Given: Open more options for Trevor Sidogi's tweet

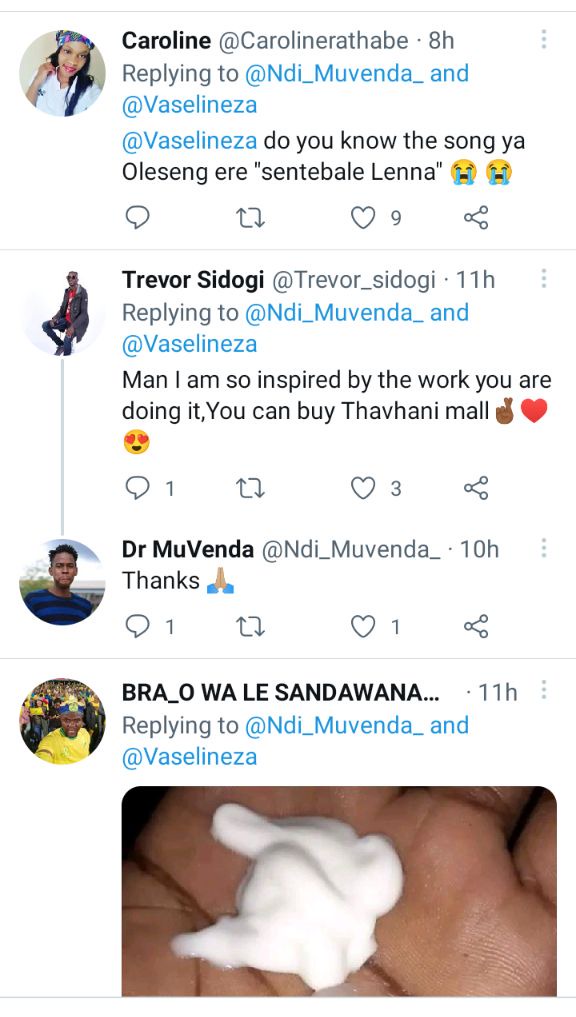Looking at the screenshot, I should pyautogui.click(x=544, y=278).
